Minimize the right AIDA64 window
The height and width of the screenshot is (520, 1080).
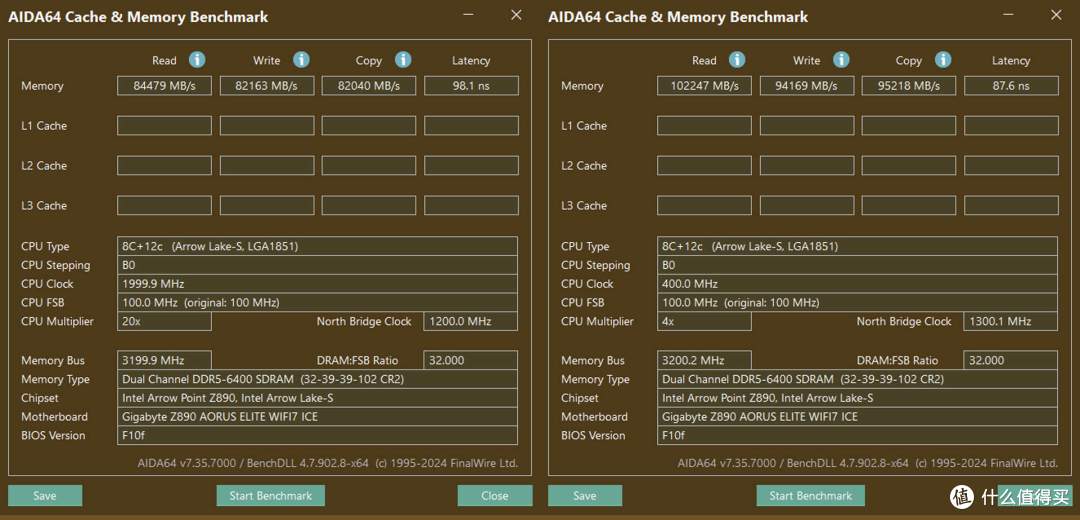point(1008,15)
